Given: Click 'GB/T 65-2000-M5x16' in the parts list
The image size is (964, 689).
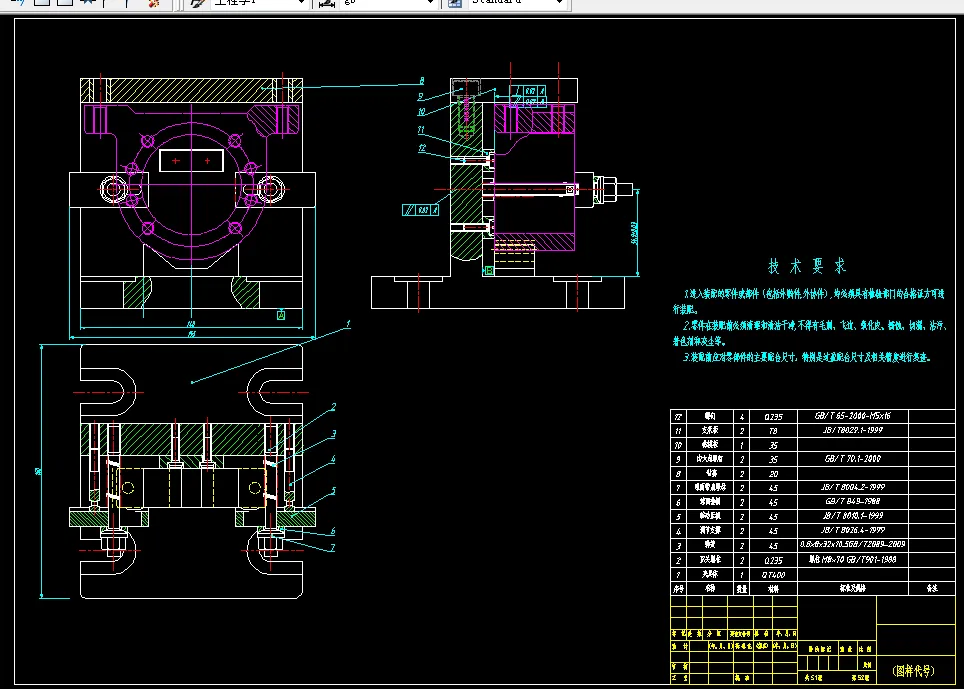Looking at the screenshot, I should click(x=852, y=416).
